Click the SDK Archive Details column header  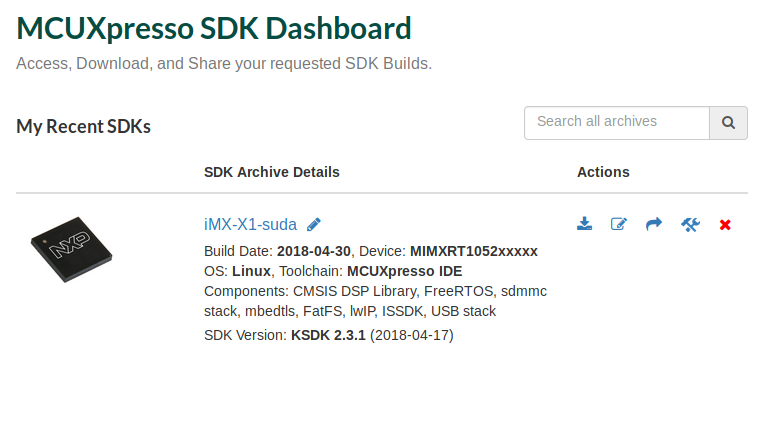pyautogui.click(x=272, y=172)
